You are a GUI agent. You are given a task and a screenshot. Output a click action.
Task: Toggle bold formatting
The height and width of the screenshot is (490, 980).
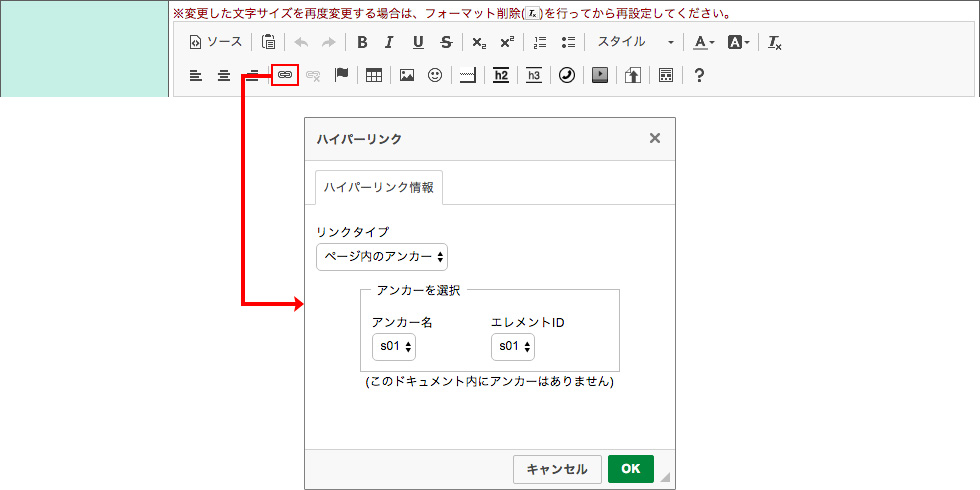point(362,42)
